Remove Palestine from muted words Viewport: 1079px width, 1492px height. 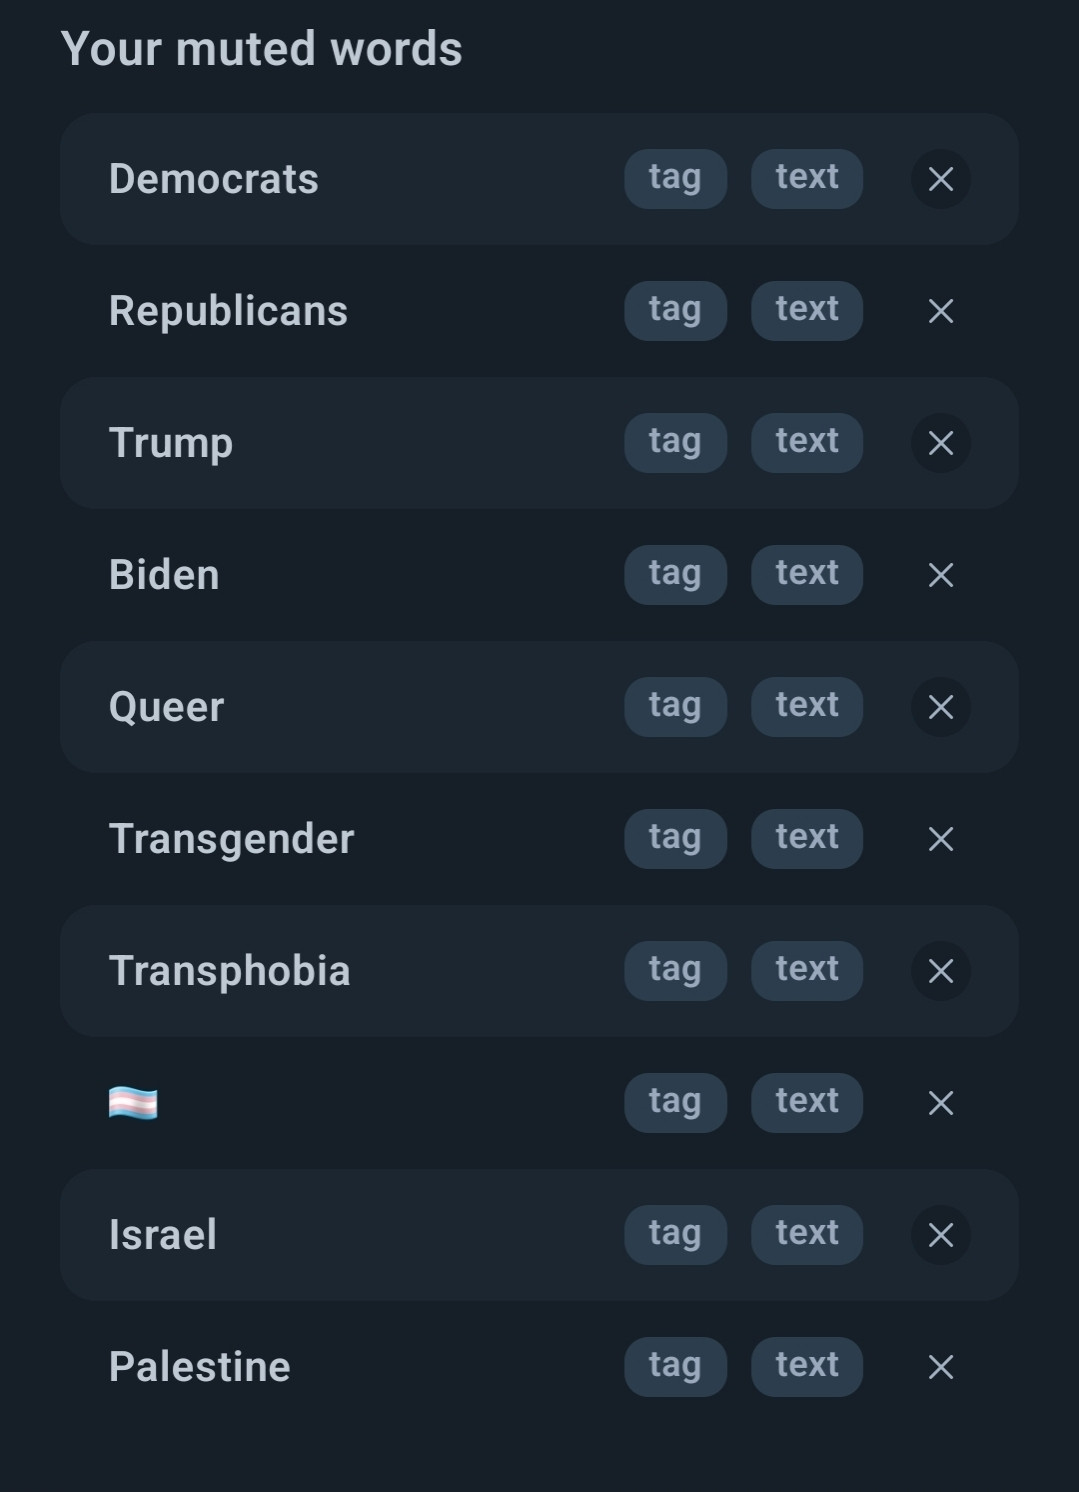pos(940,1367)
